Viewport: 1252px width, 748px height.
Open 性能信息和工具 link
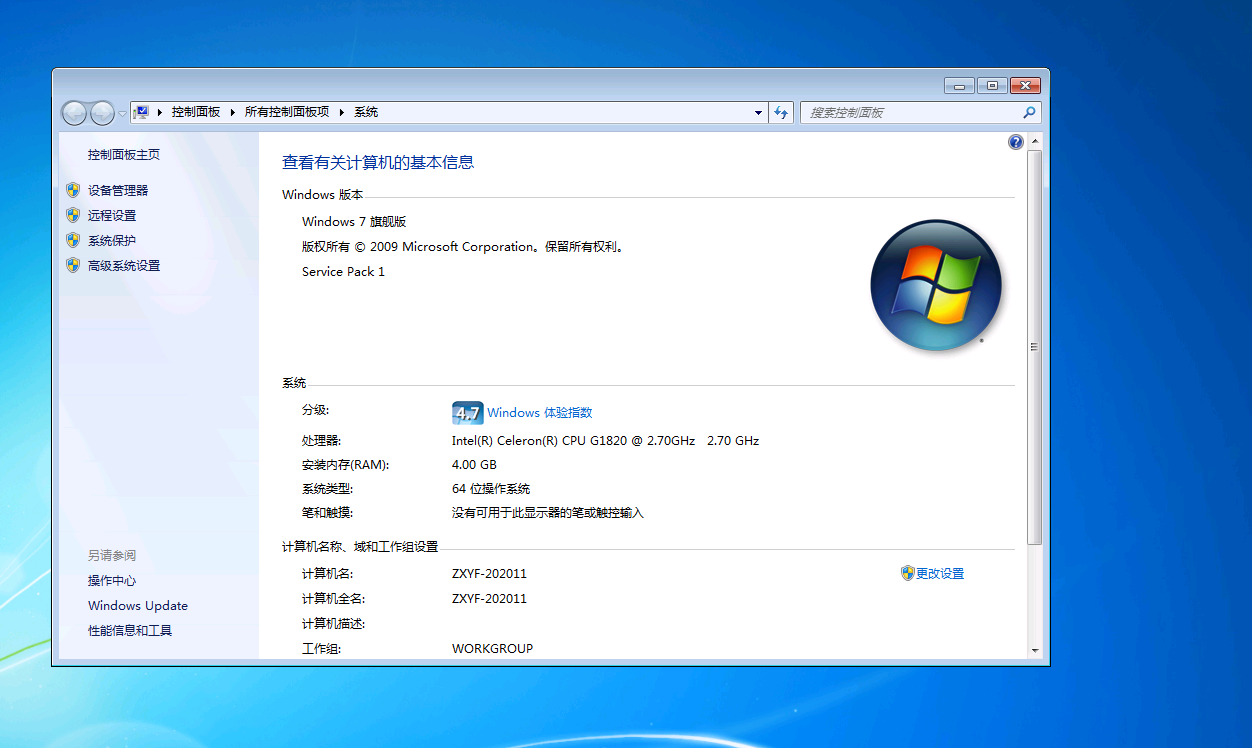pos(130,630)
